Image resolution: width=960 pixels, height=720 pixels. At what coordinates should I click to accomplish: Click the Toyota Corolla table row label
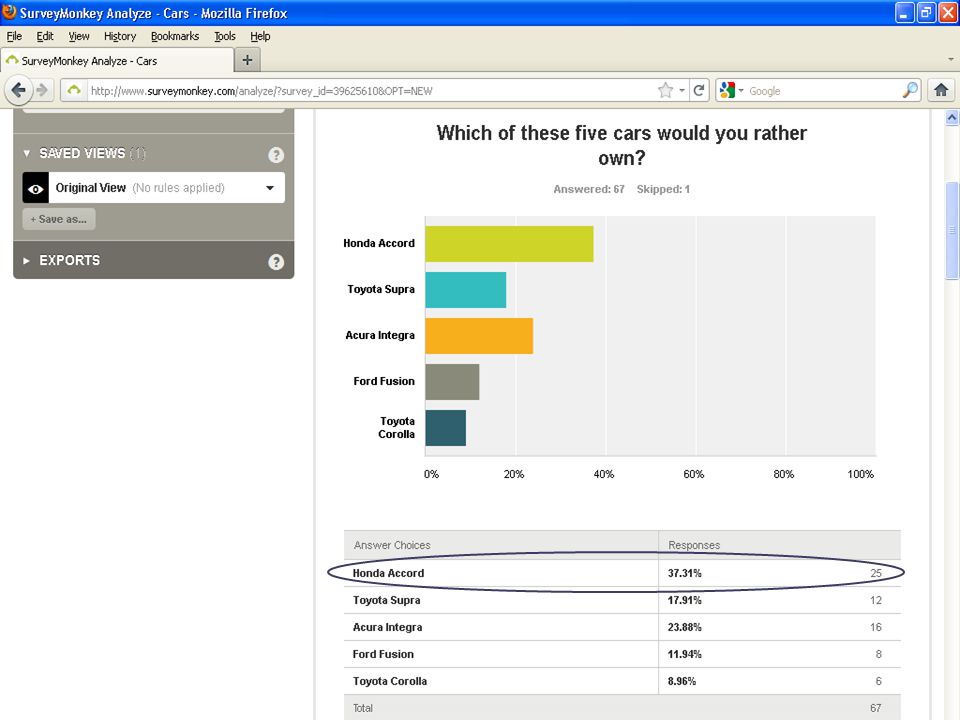point(390,681)
